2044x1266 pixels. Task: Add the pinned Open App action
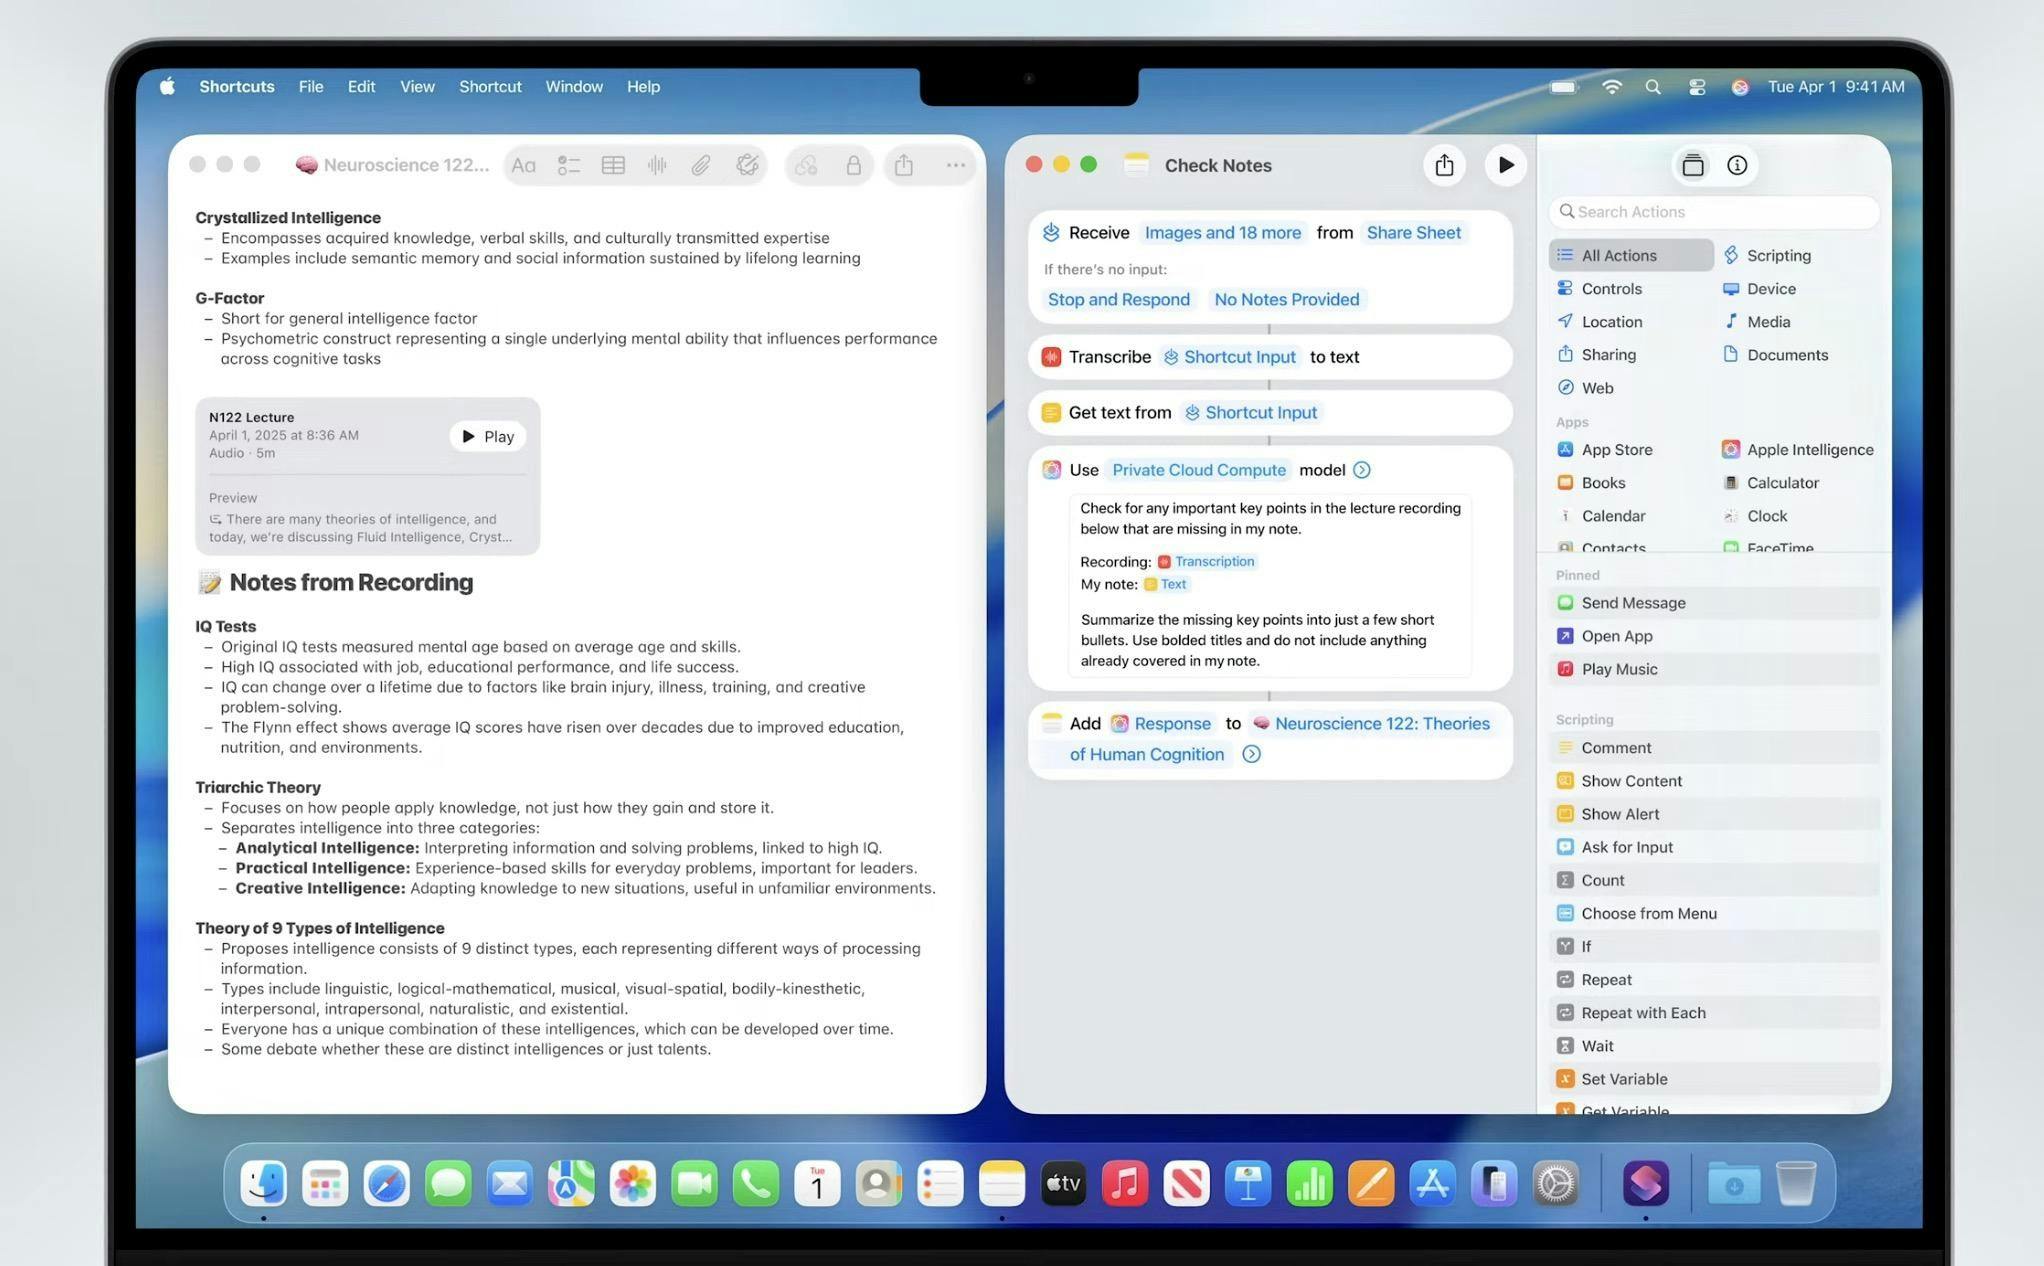(1714, 636)
